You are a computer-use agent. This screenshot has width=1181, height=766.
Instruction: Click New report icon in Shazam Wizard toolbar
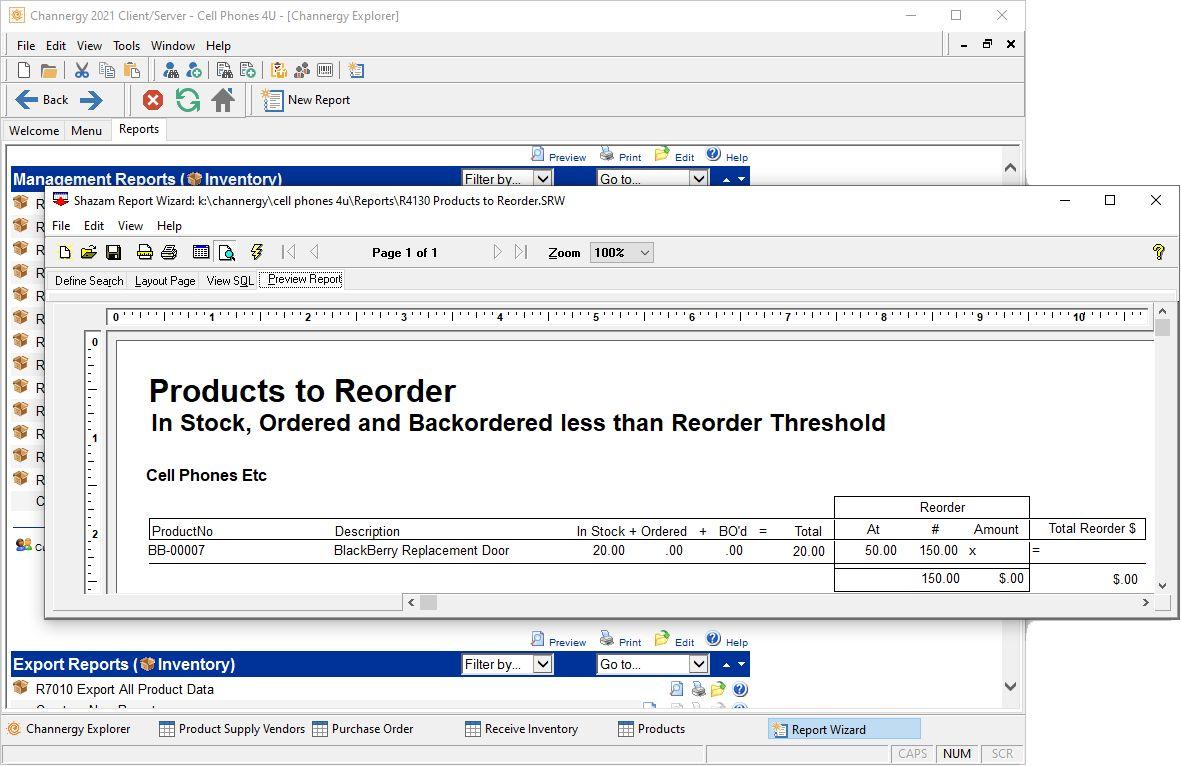click(65, 252)
